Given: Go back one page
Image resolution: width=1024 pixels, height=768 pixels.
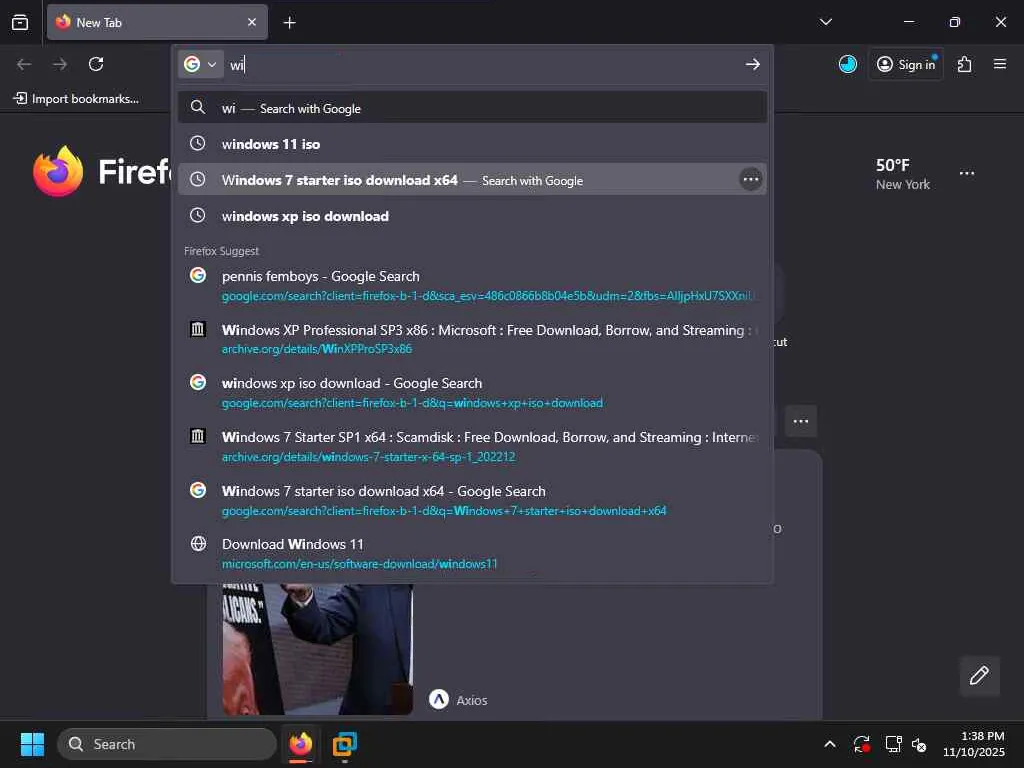Looking at the screenshot, I should click(24, 64).
